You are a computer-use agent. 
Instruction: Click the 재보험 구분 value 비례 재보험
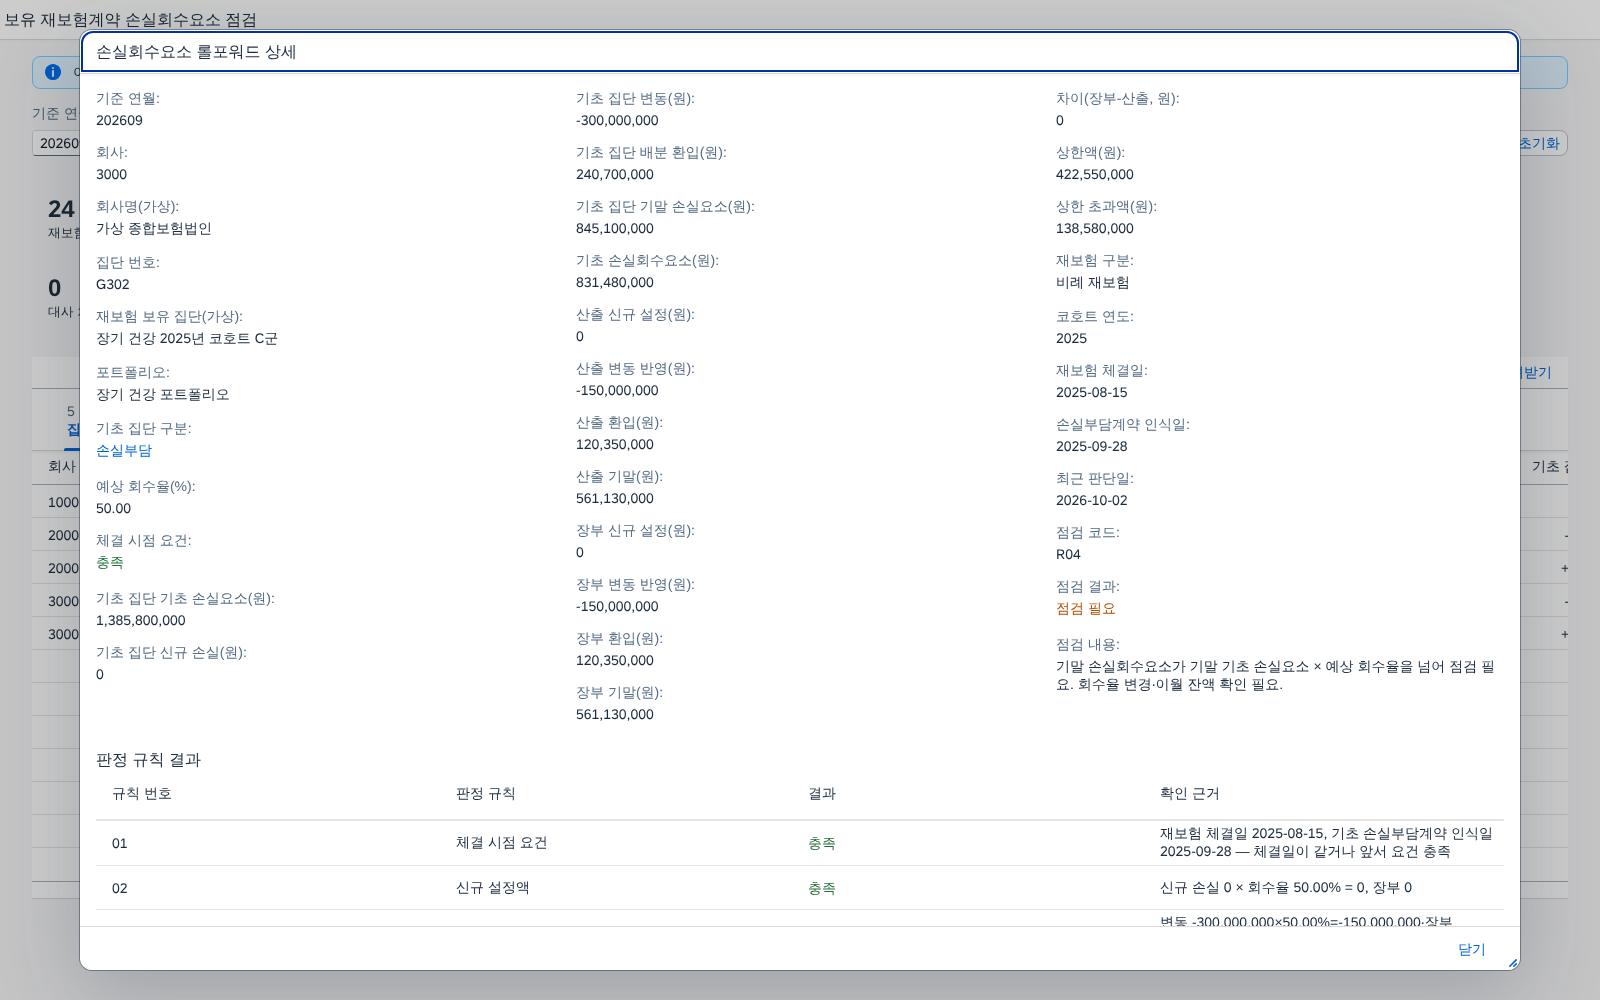click(x=1093, y=282)
